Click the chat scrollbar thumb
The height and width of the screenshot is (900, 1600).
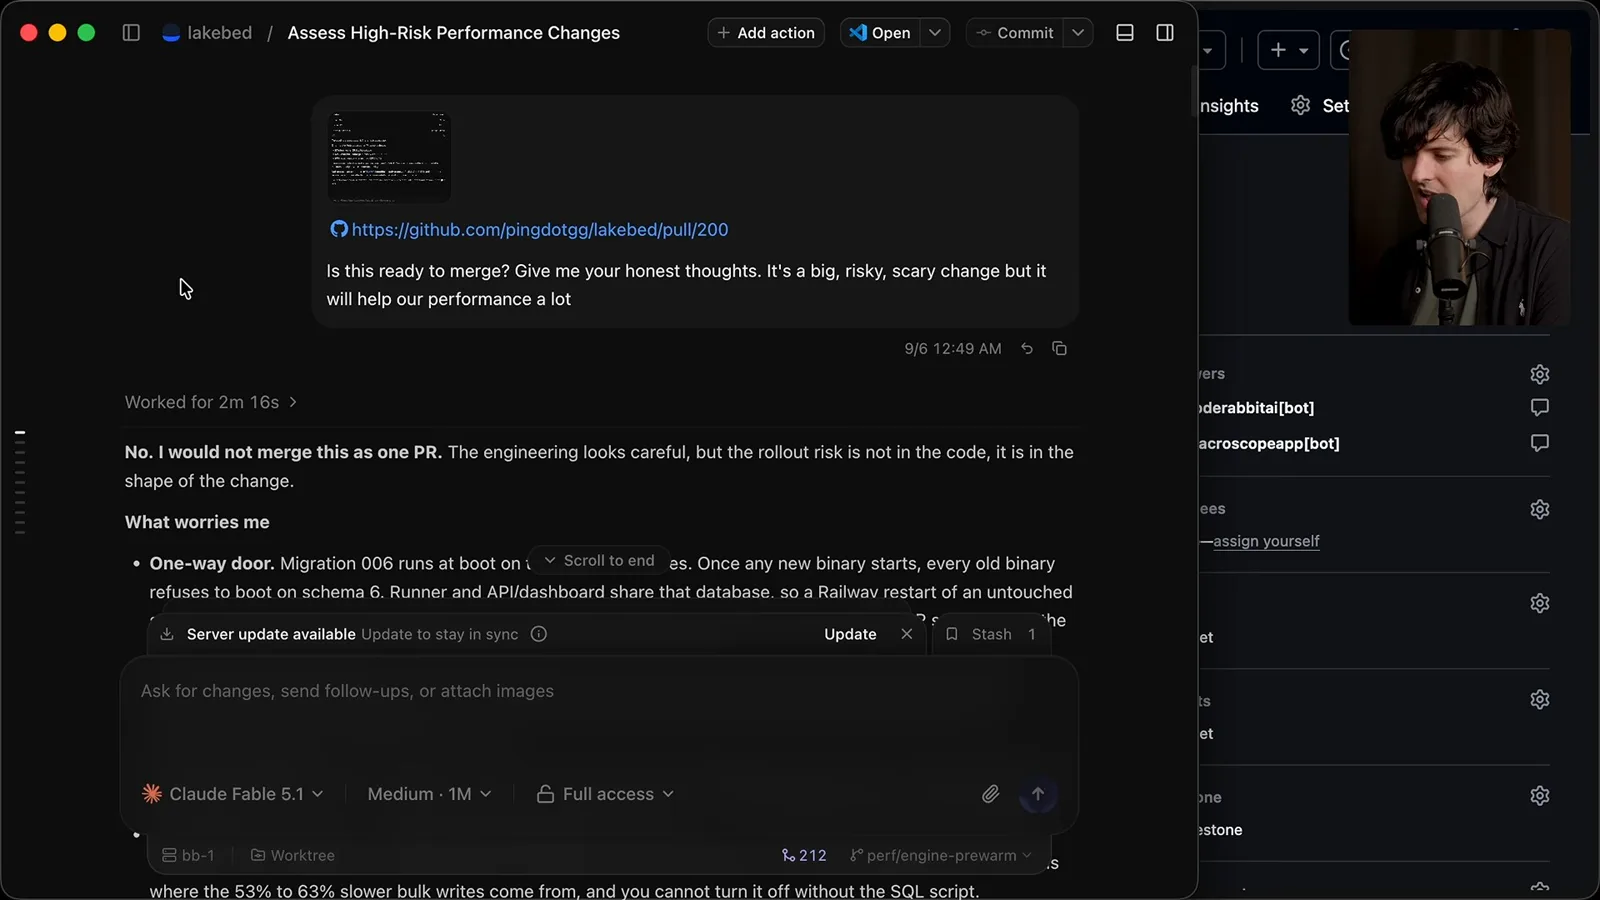pos(1193,92)
